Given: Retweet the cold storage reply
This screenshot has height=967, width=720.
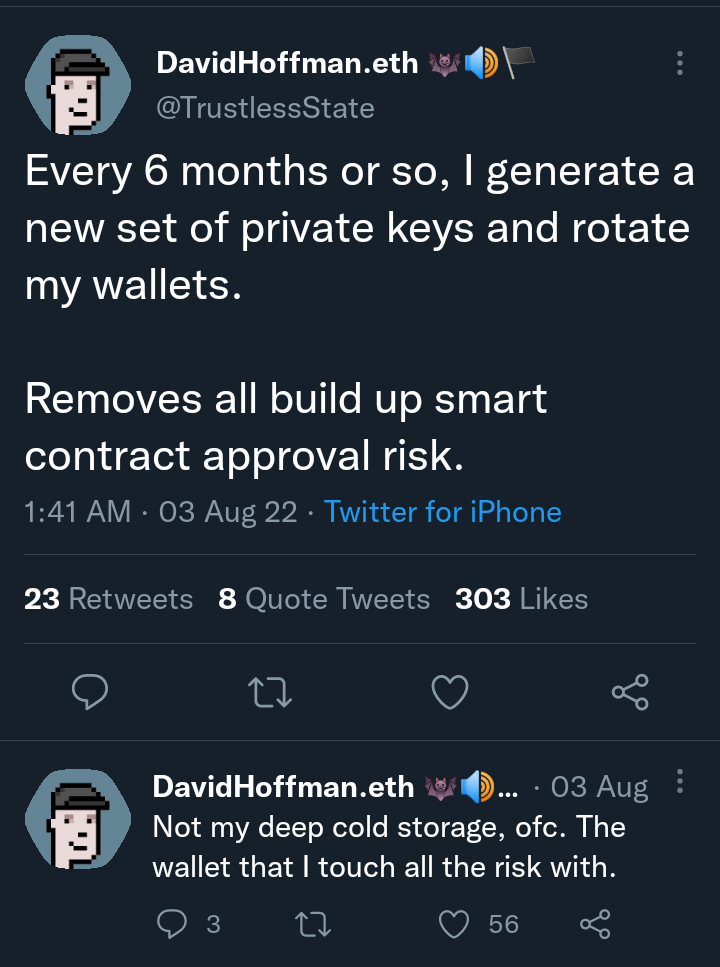Looking at the screenshot, I should 317,924.
